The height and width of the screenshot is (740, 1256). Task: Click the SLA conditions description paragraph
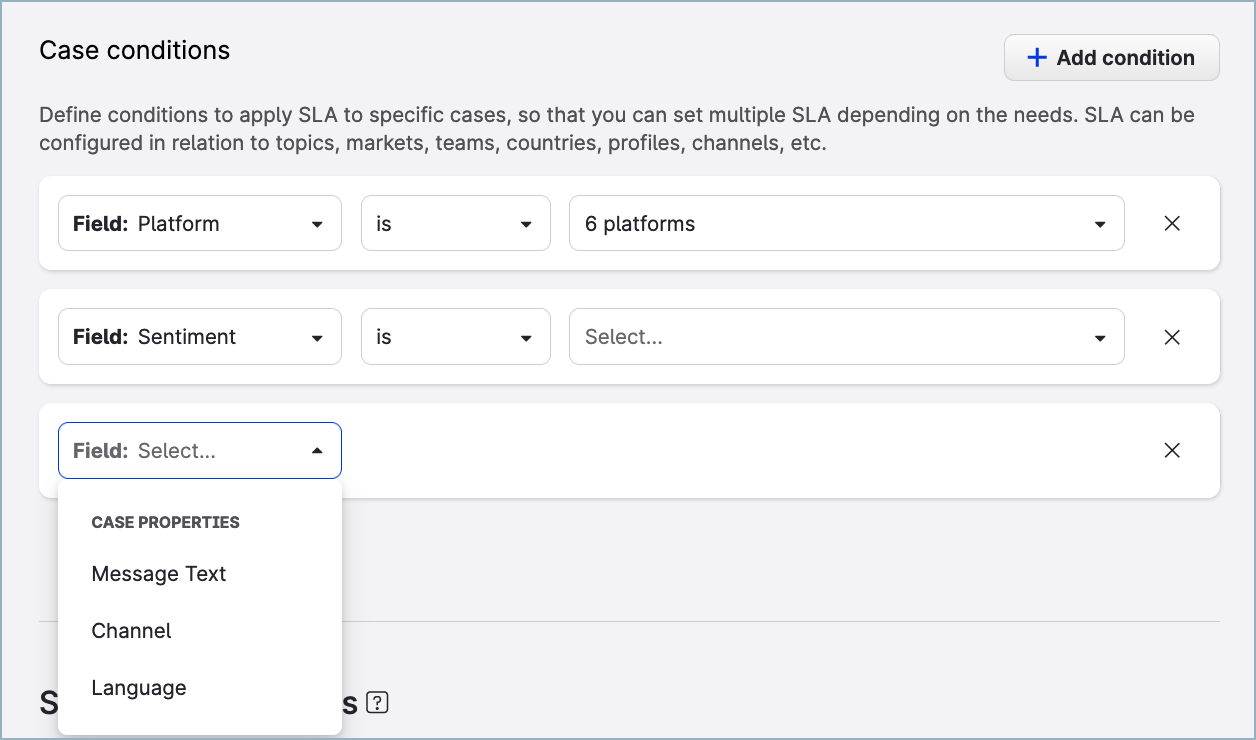616,129
